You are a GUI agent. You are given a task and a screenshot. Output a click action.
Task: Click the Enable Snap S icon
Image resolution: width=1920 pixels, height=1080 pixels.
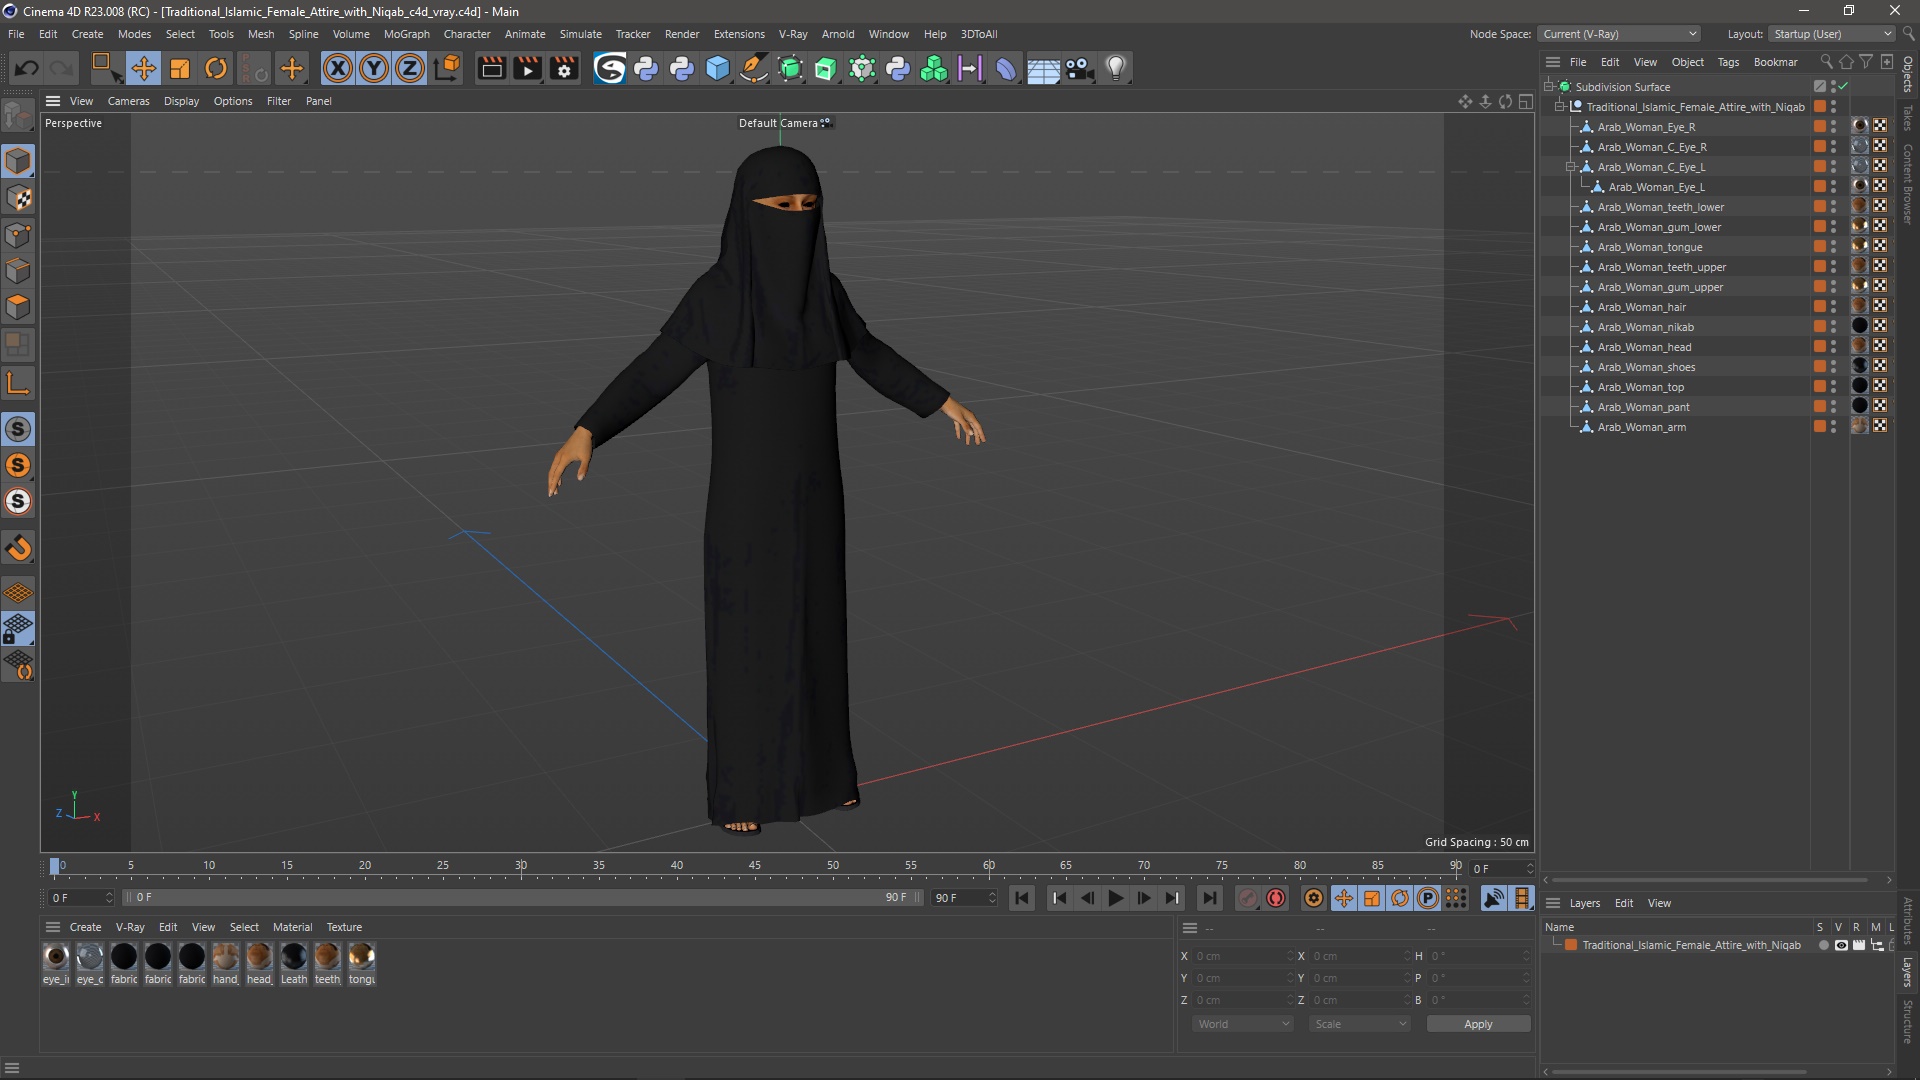(18, 429)
